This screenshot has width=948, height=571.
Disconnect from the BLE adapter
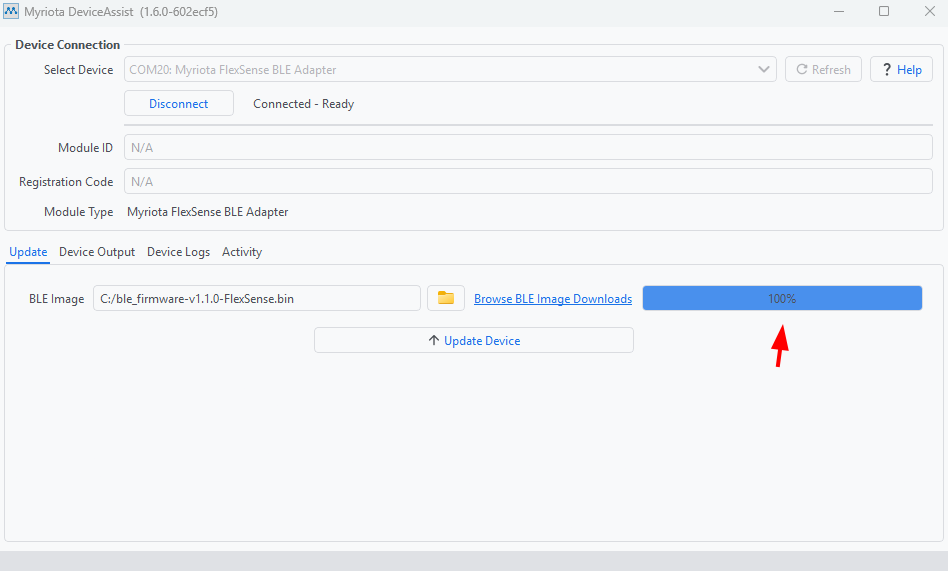coord(179,103)
